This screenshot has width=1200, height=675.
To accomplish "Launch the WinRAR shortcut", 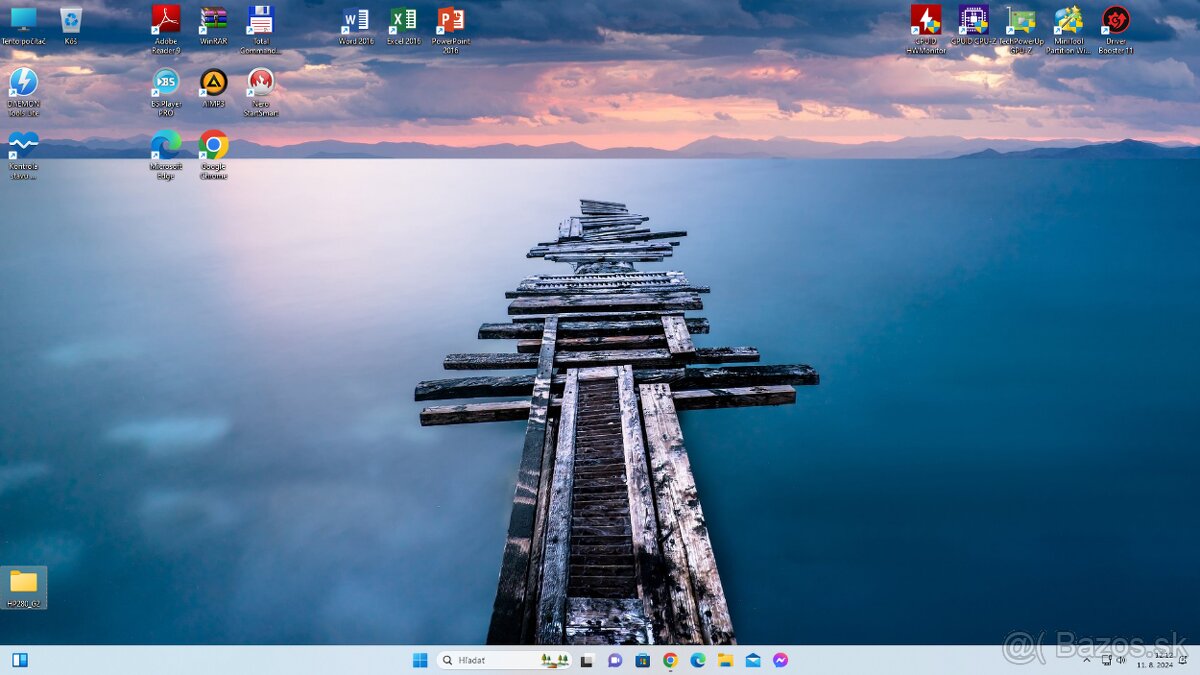I will [213, 20].
